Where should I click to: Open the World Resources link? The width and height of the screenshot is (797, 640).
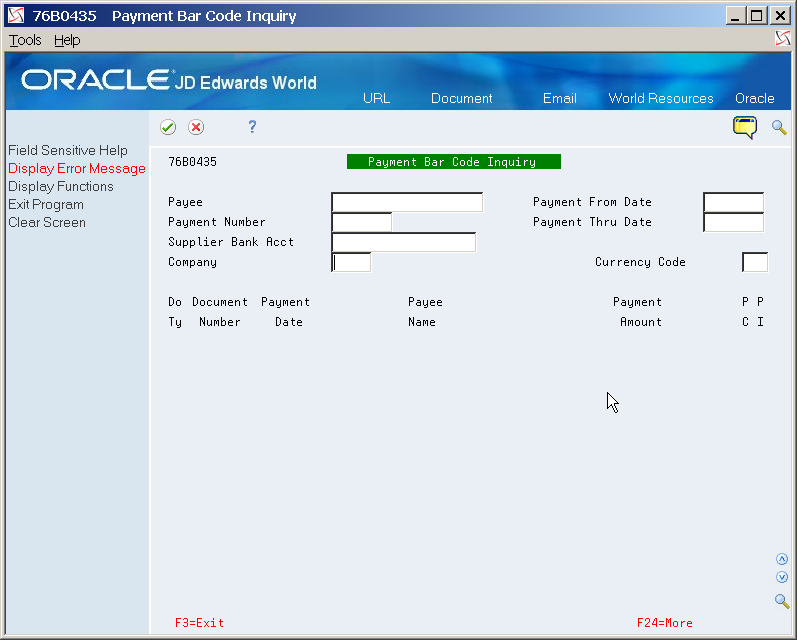coord(661,98)
